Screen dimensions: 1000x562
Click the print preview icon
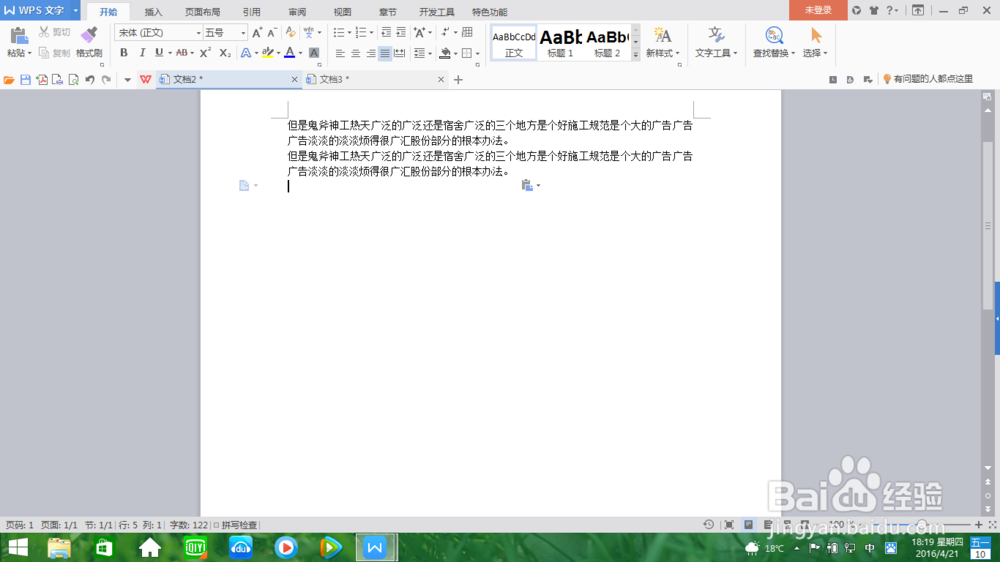point(73,80)
